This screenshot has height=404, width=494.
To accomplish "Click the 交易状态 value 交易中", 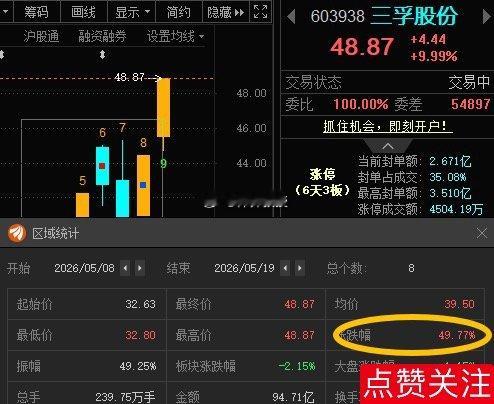I will pyautogui.click(x=469, y=82).
